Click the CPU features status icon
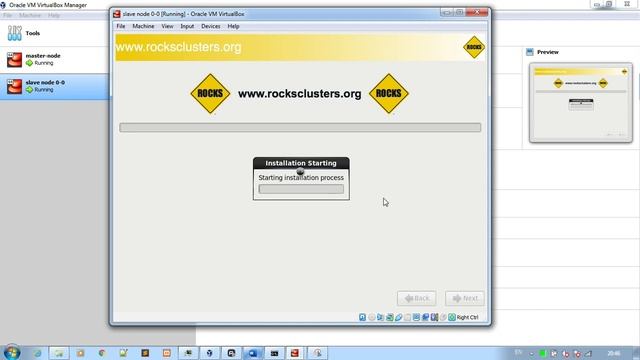 click(x=434, y=317)
